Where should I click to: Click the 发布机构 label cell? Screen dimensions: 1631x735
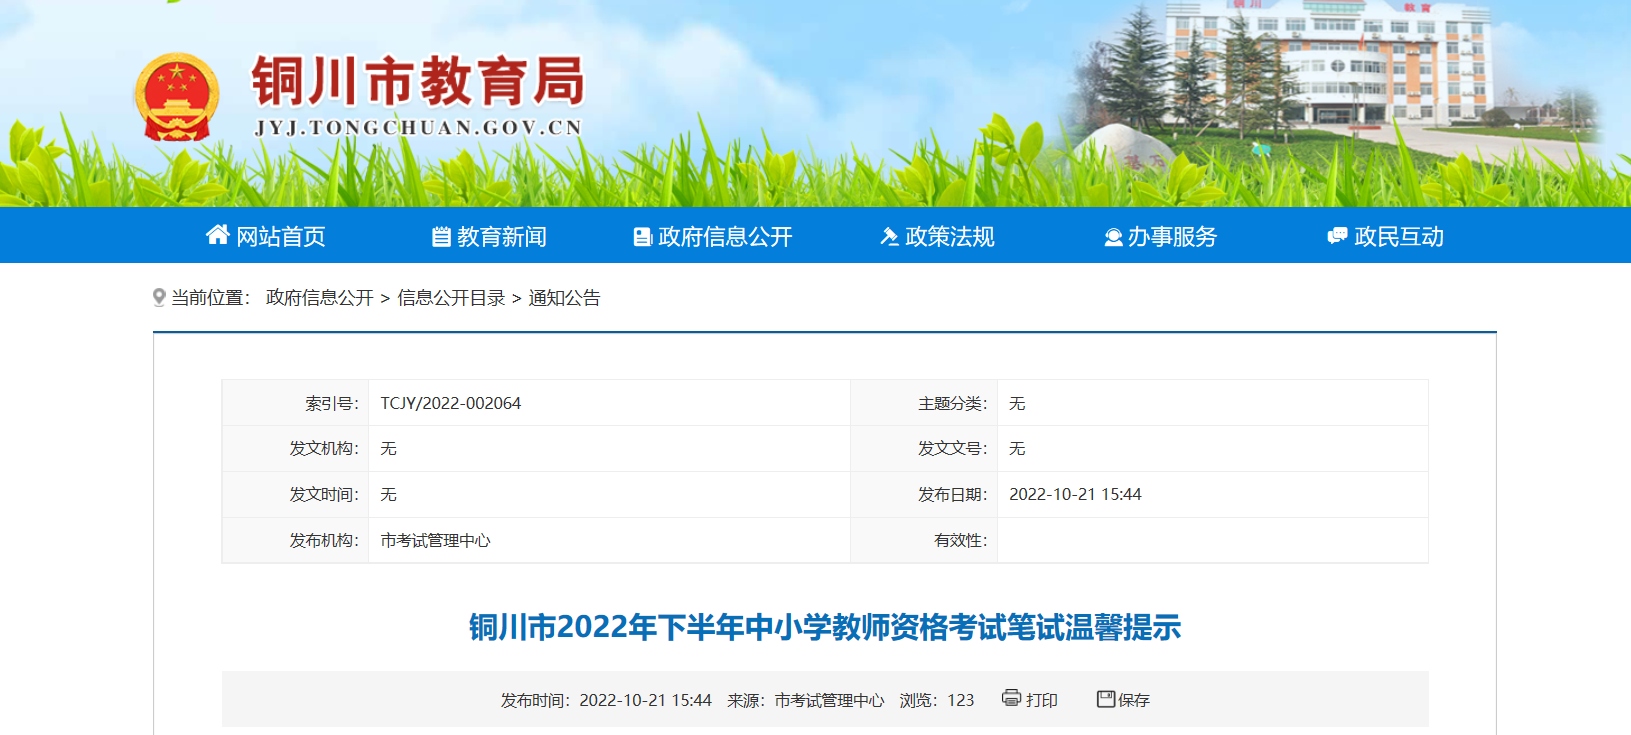[296, 540]
